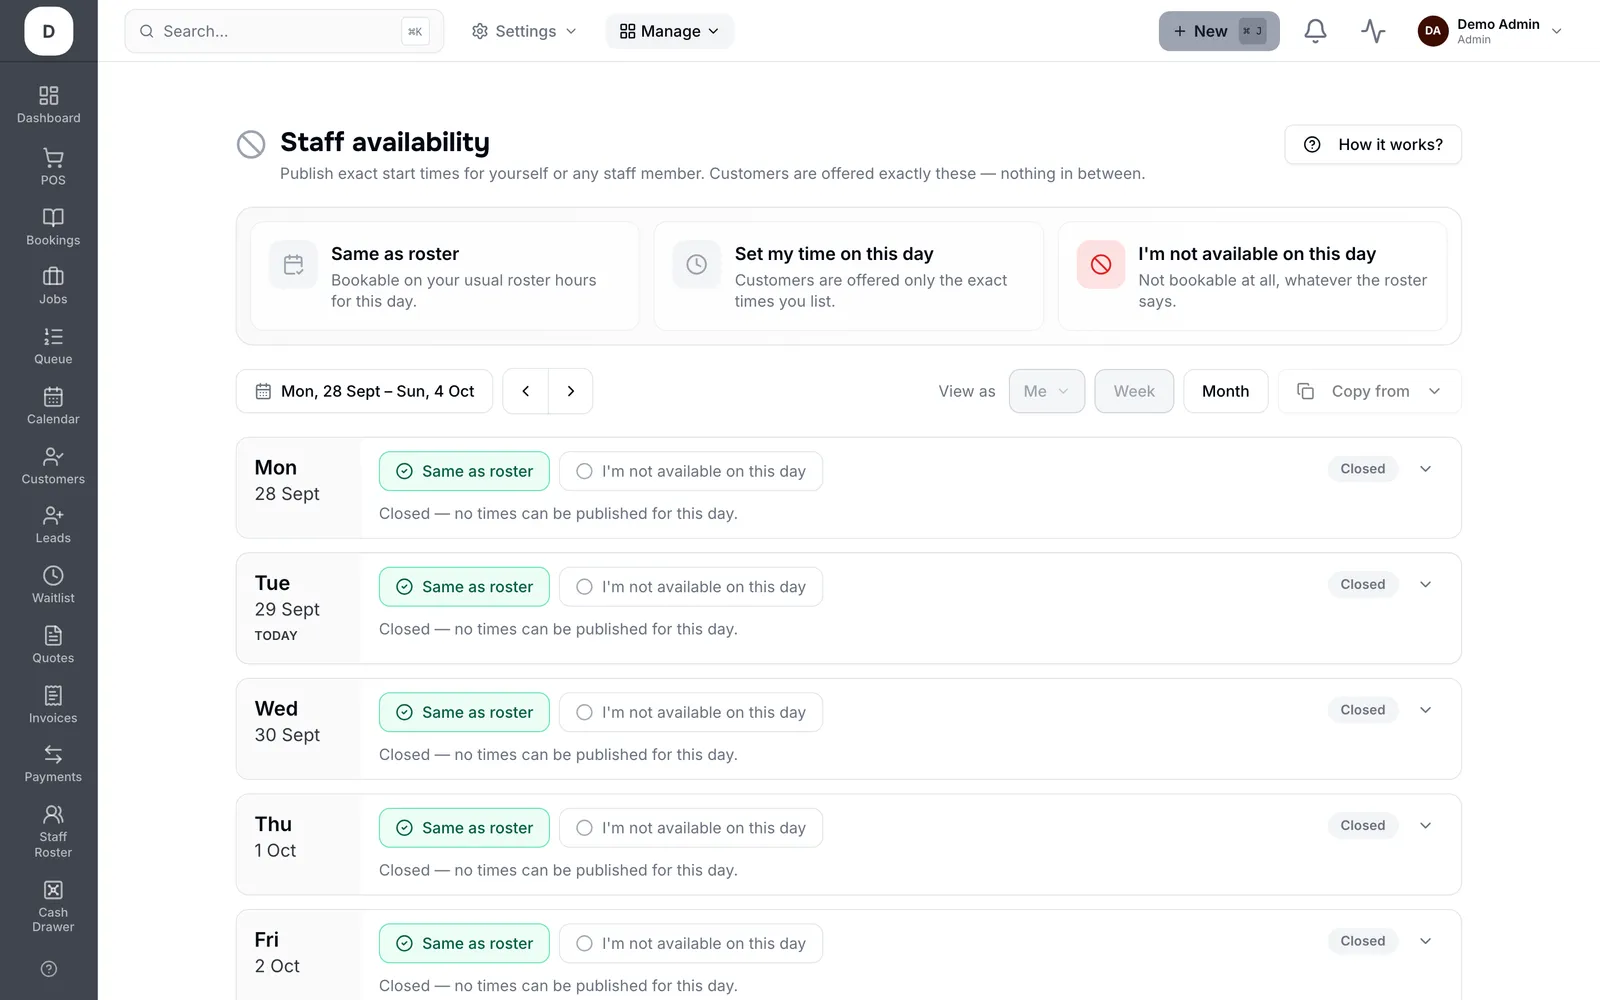Open the Queue sidebar item
The width and height of the screenshot is (1600, 1000).
pyautogui.click(x=53, y=345)
